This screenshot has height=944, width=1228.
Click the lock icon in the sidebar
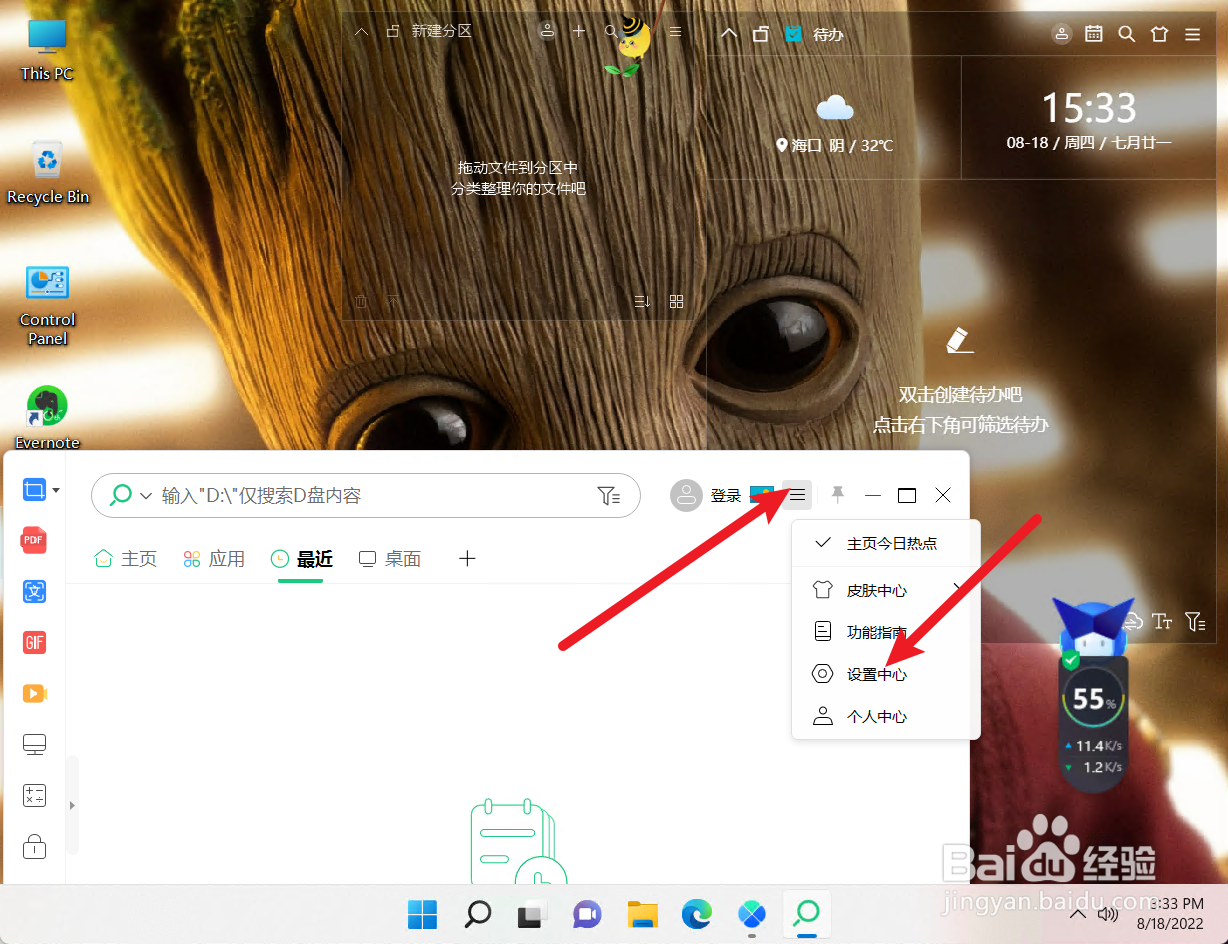pyautogui.click(x=34, y=847)
